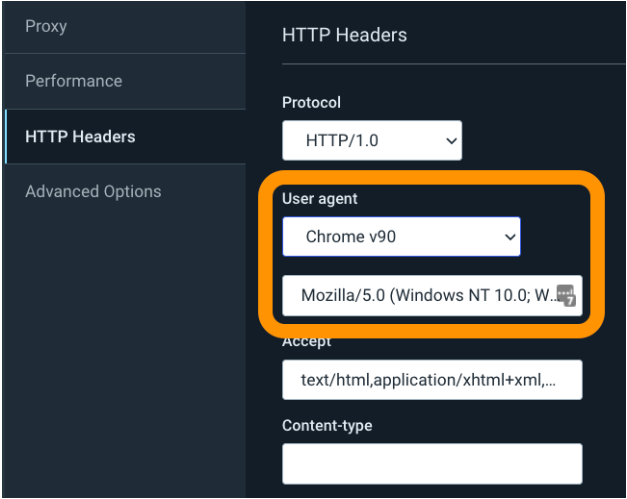This screenshot has width=627, height=499.
Task: Go to the Advanced Options tab
Action: click(93, 191)
